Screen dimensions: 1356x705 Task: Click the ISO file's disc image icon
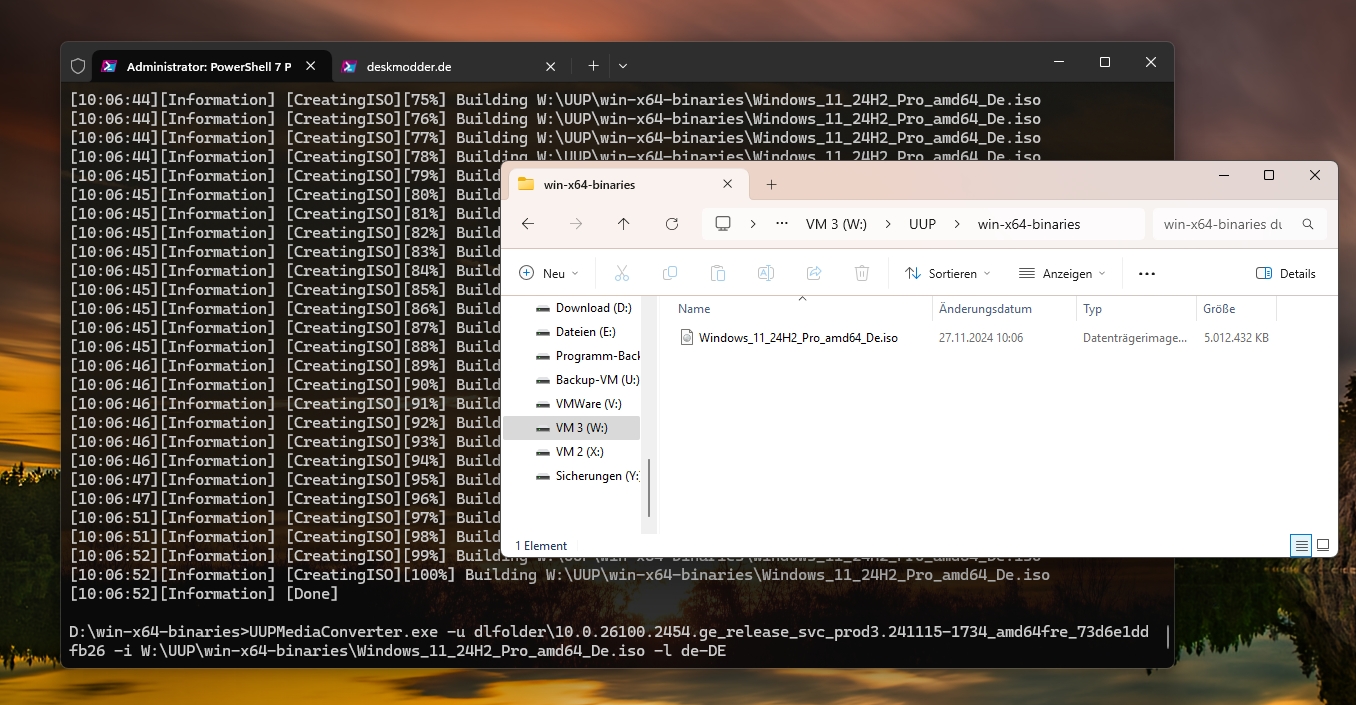(686, 338)
